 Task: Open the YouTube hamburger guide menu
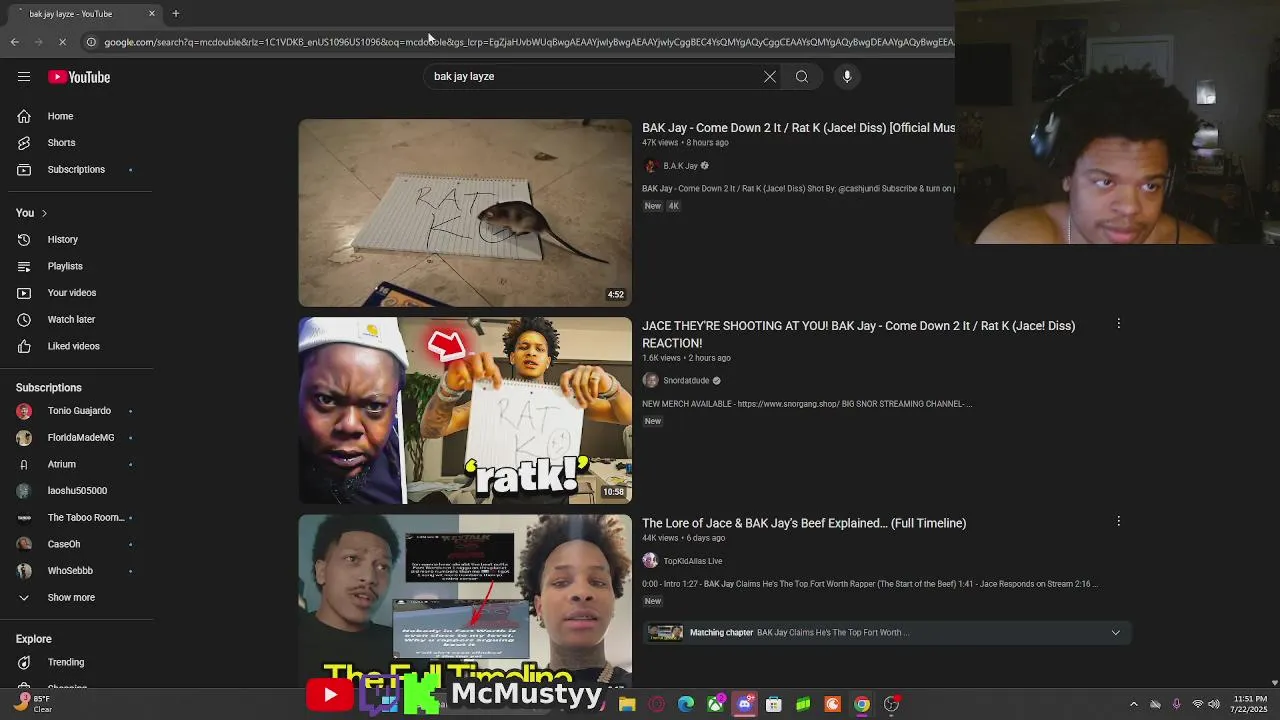click(x=24, y=77)
